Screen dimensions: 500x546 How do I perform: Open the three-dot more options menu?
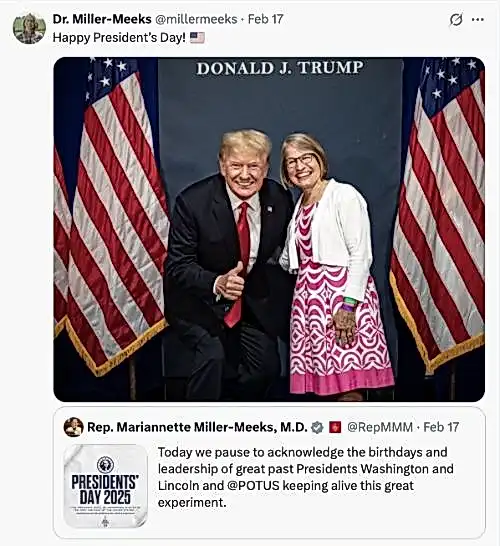coord(477,20)
